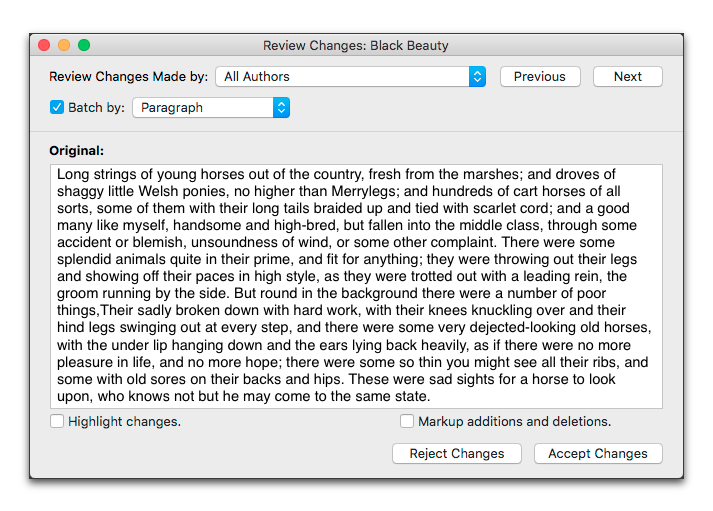Click the window title 'Review Changes: Black Beauty'
Viewport: 713px width, 511px height.
click(x=356, y=45)
